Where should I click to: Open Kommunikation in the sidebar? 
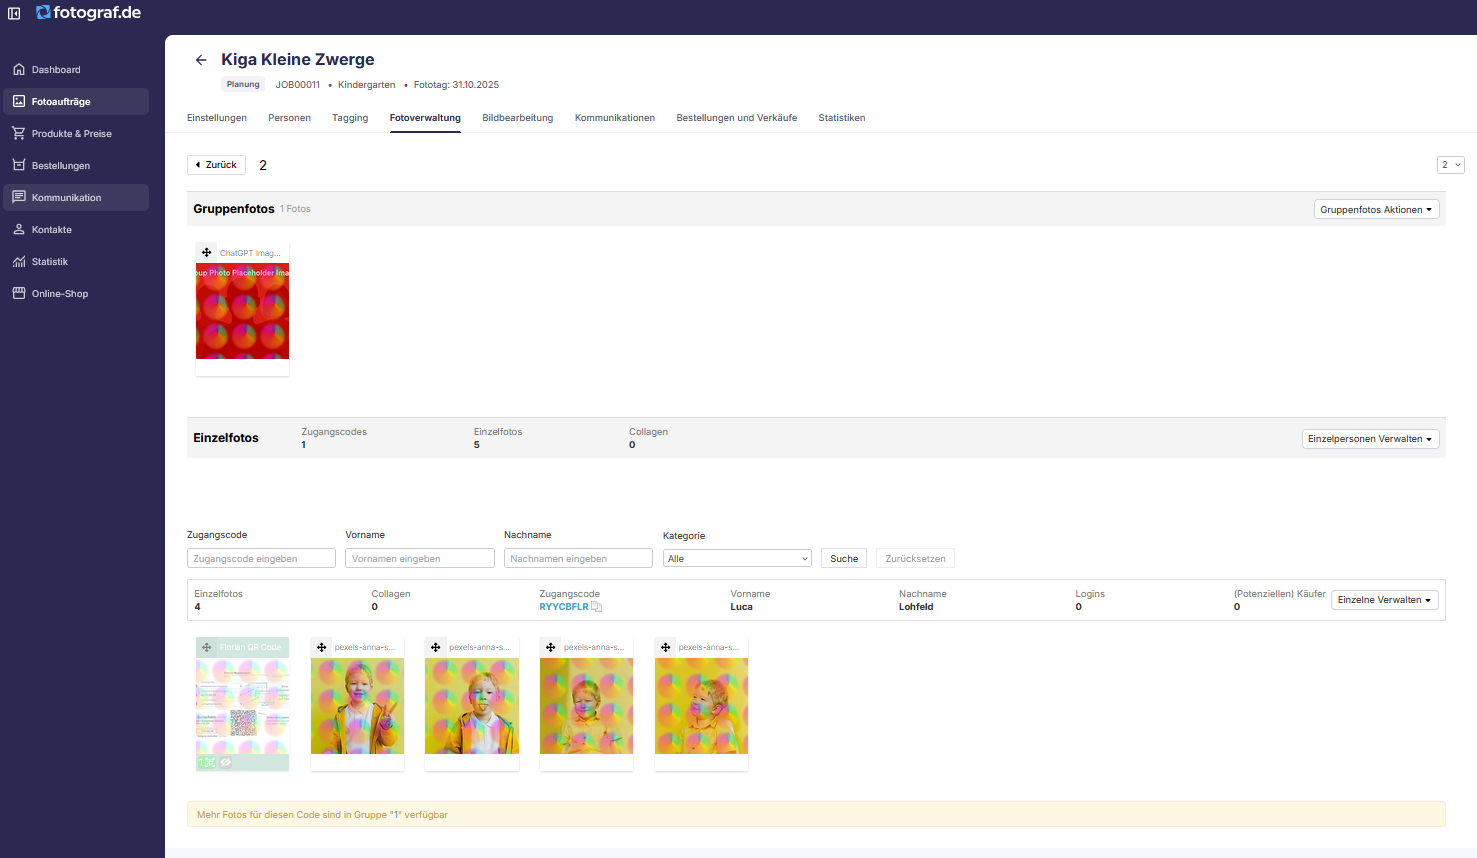coord(76,198)
